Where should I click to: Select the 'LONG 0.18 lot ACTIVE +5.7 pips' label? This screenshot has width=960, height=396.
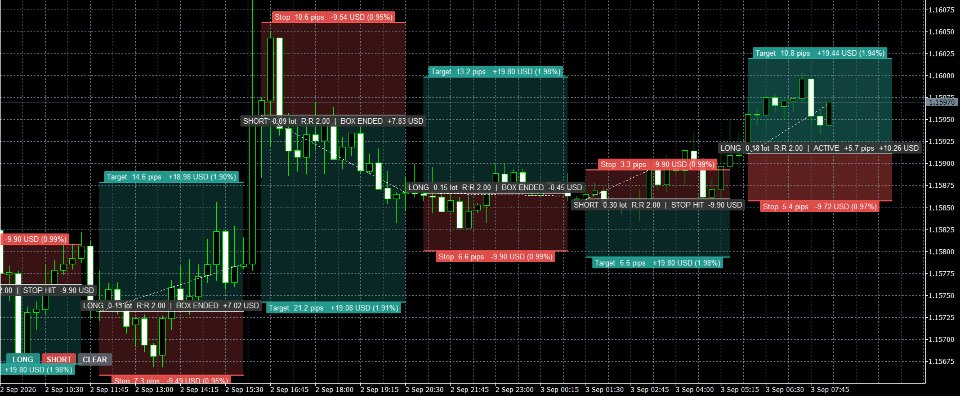coord(820,148)
